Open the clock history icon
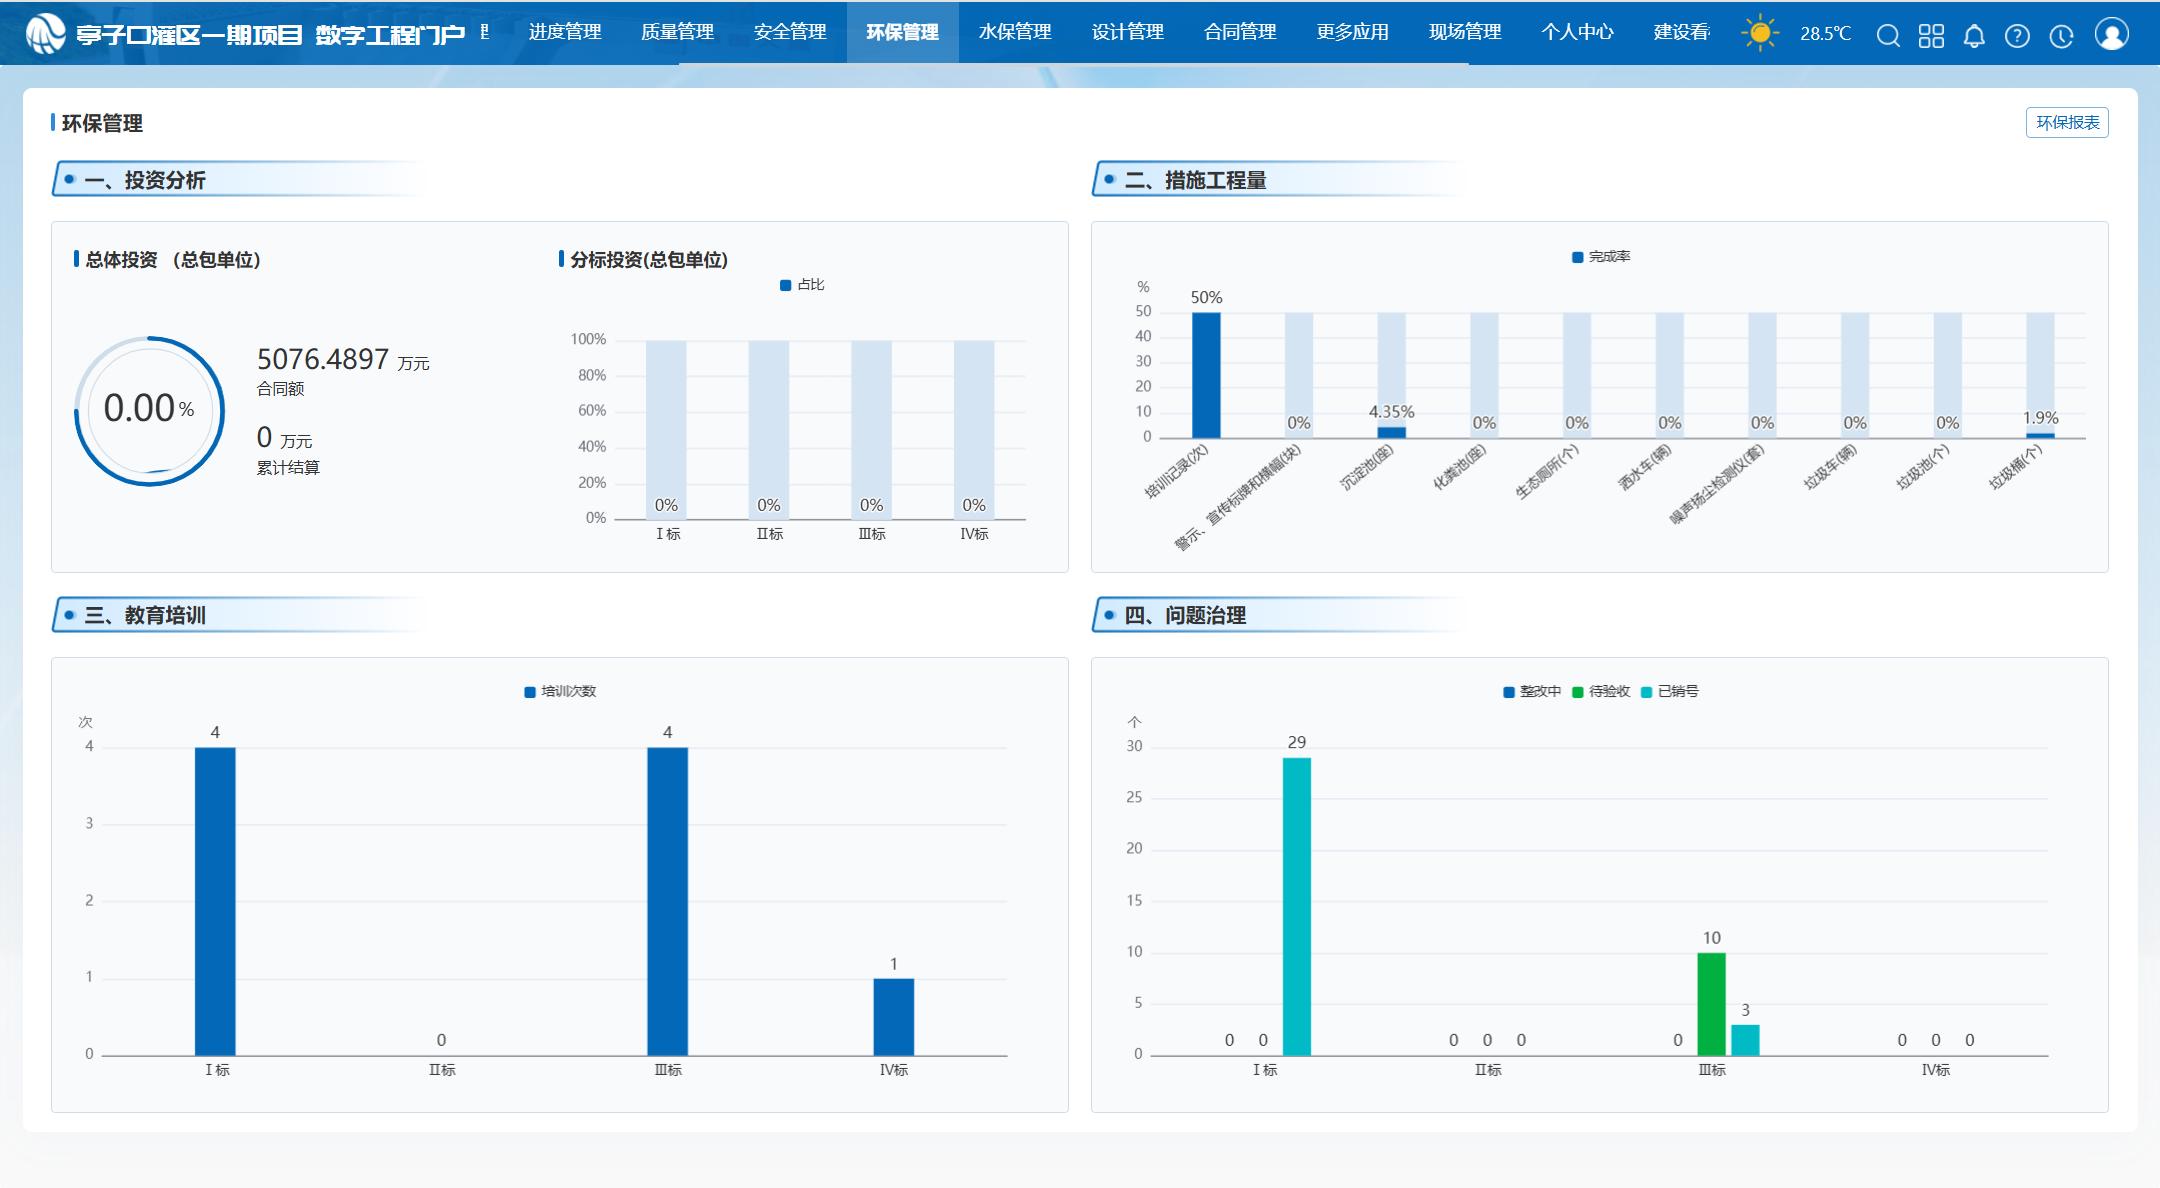 pyautogui.click(x=2061, y=36)
